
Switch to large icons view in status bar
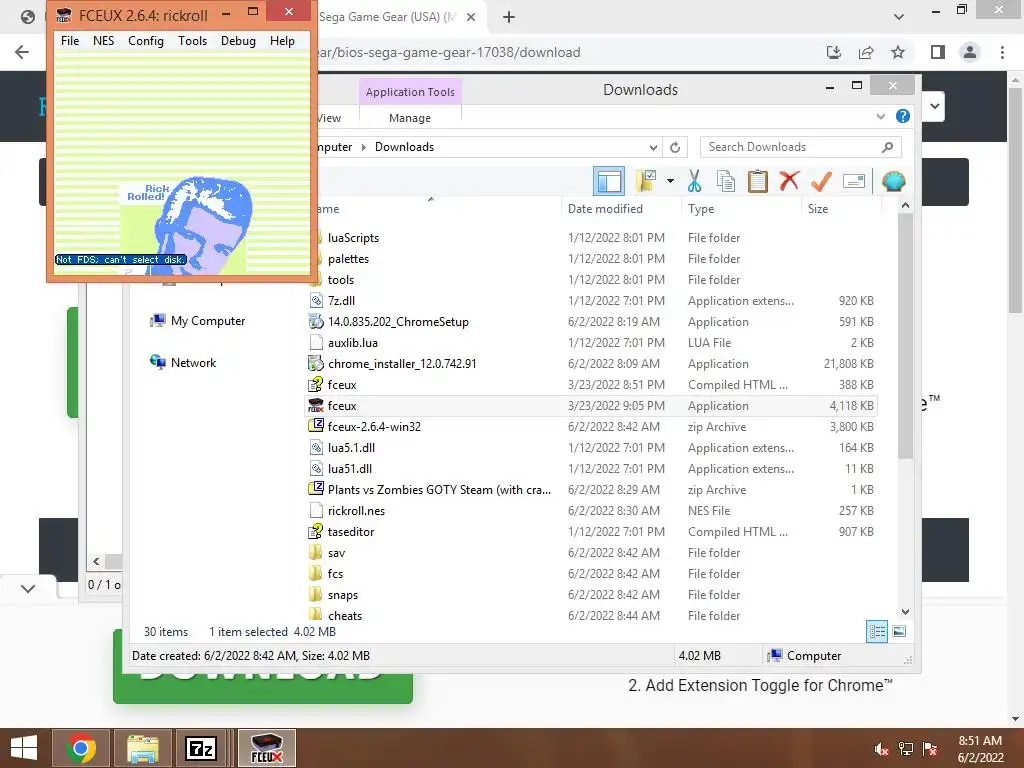[899, 631]
